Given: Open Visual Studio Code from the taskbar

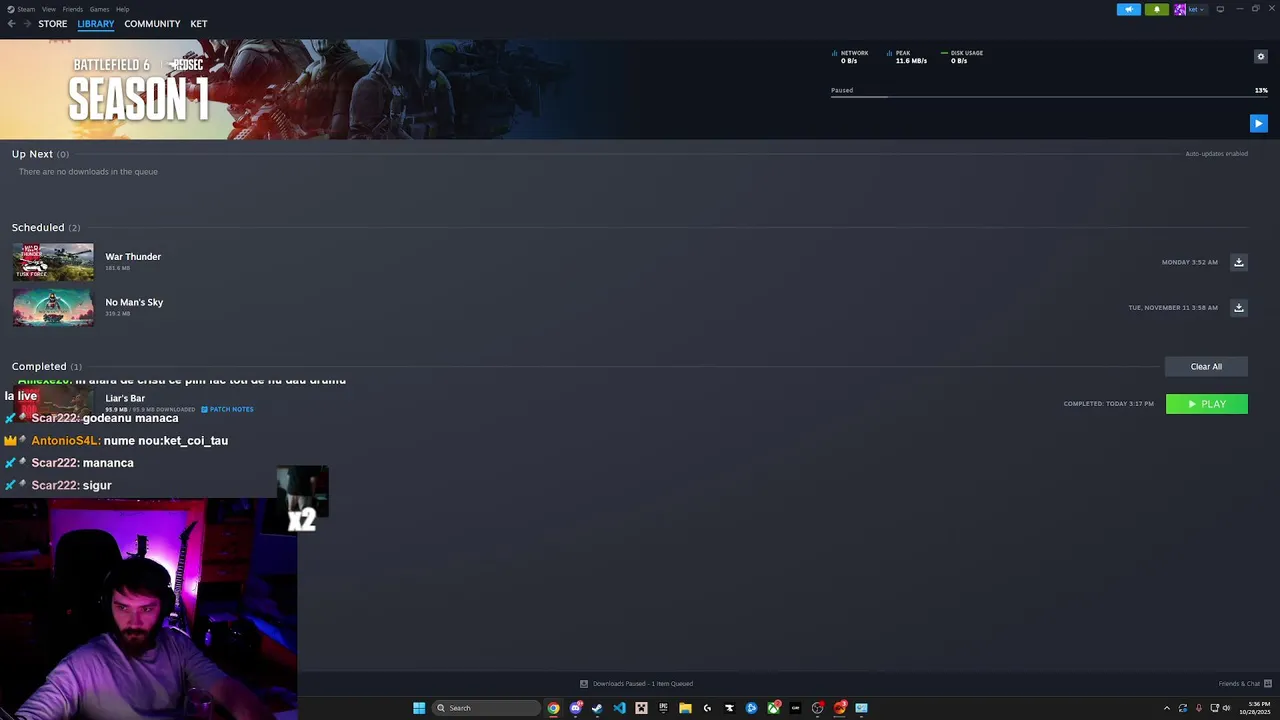Looking at the screenshot, I should pyautogui.click(x=619, y=708).
